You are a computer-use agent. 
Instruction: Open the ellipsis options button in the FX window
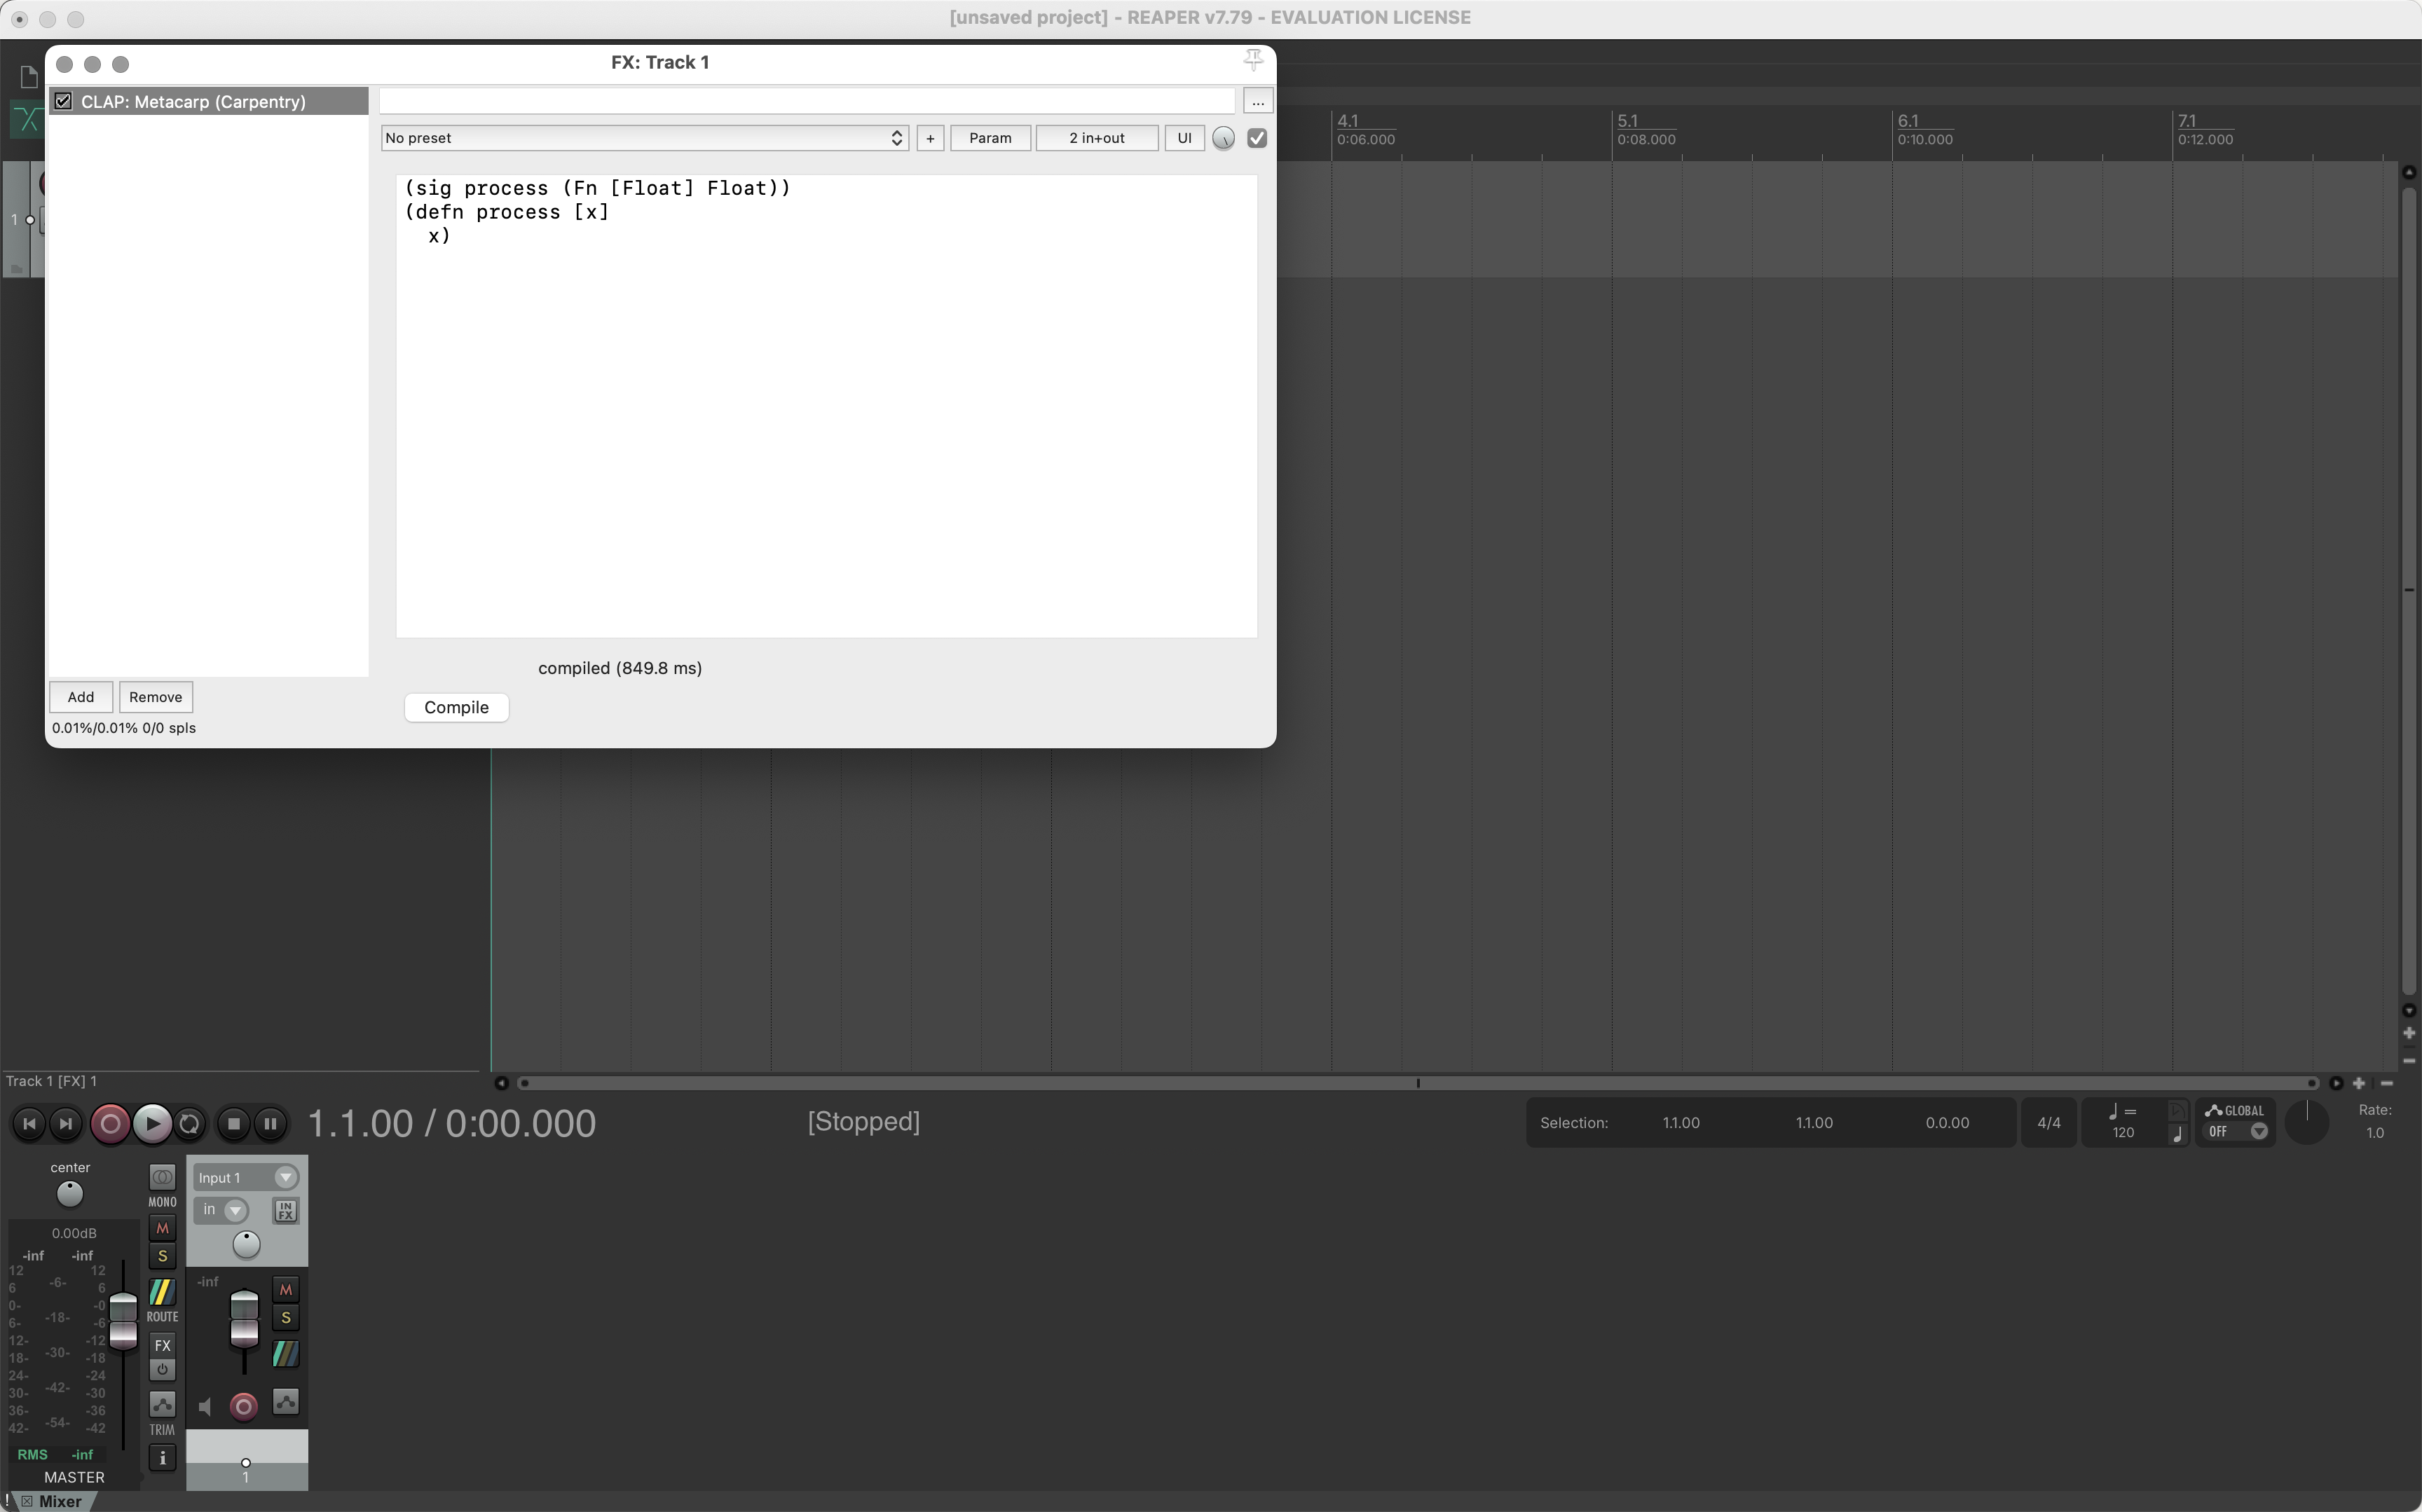click(1258, 101)
